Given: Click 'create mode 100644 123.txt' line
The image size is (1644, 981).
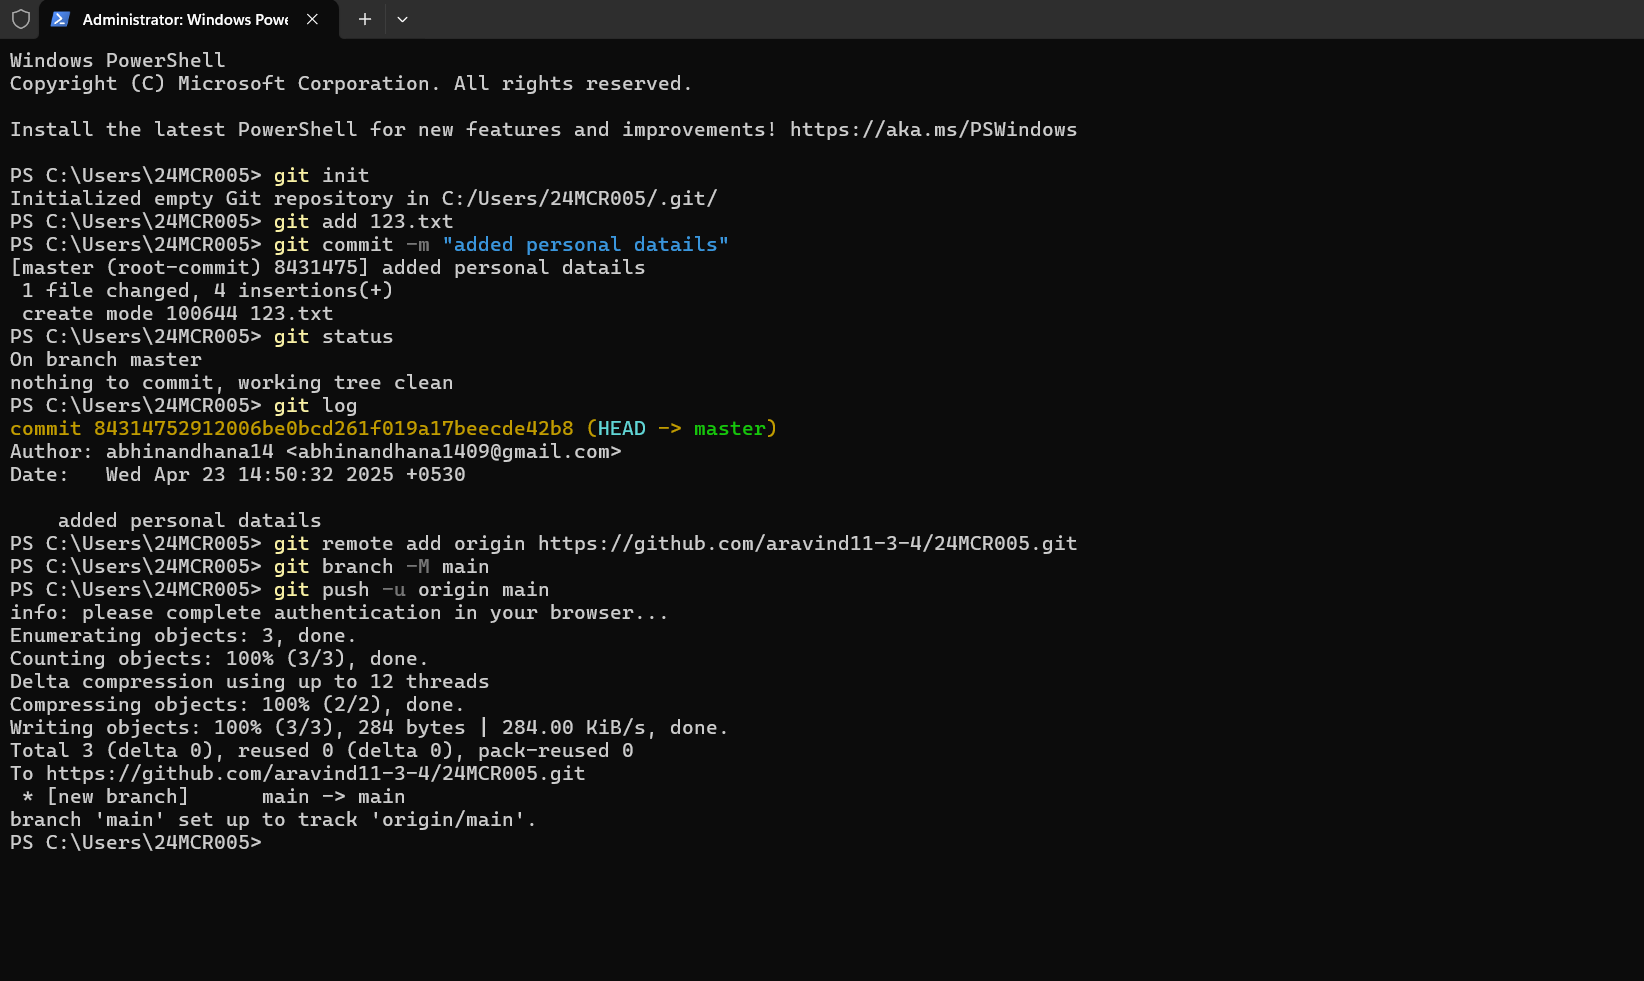Looking at the screenshot, I should (177, 314).
